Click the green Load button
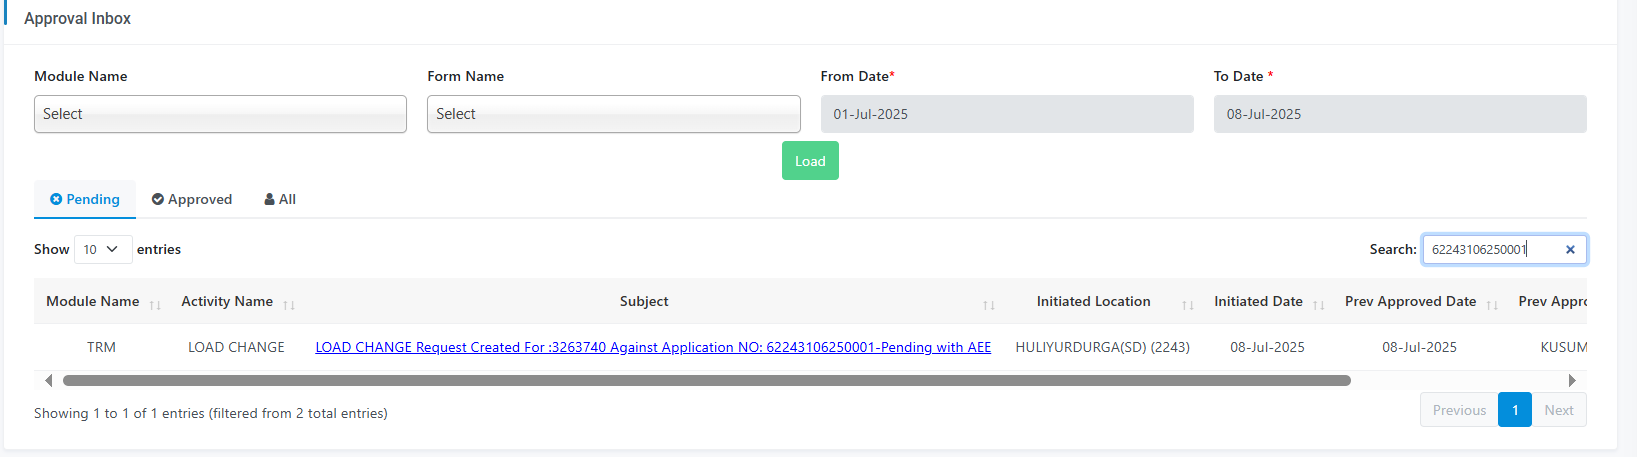Screen dimensions: 1637x457 [810, 161]
